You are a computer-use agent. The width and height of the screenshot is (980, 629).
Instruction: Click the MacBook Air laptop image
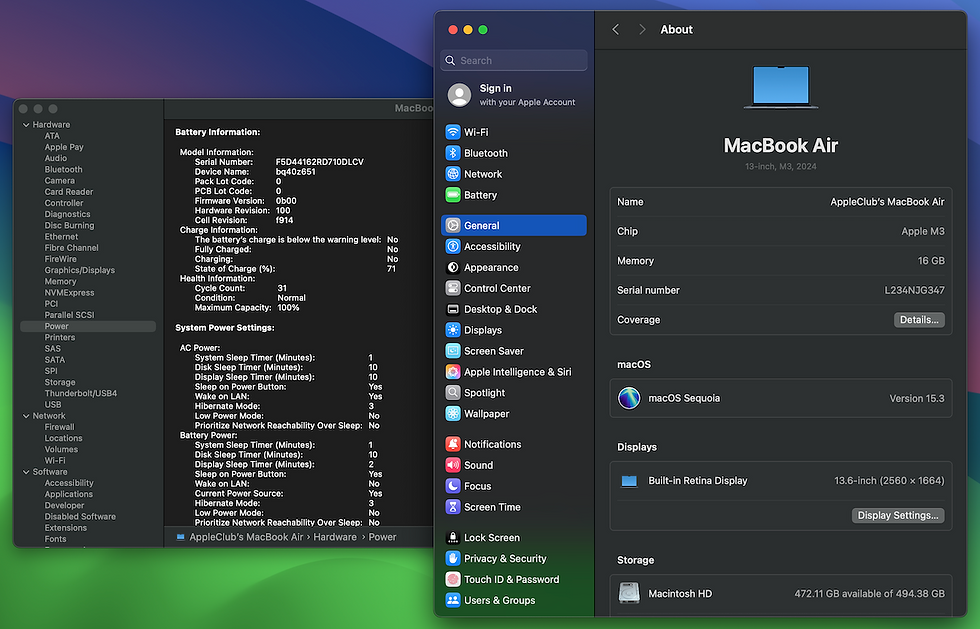pos(781,87)
